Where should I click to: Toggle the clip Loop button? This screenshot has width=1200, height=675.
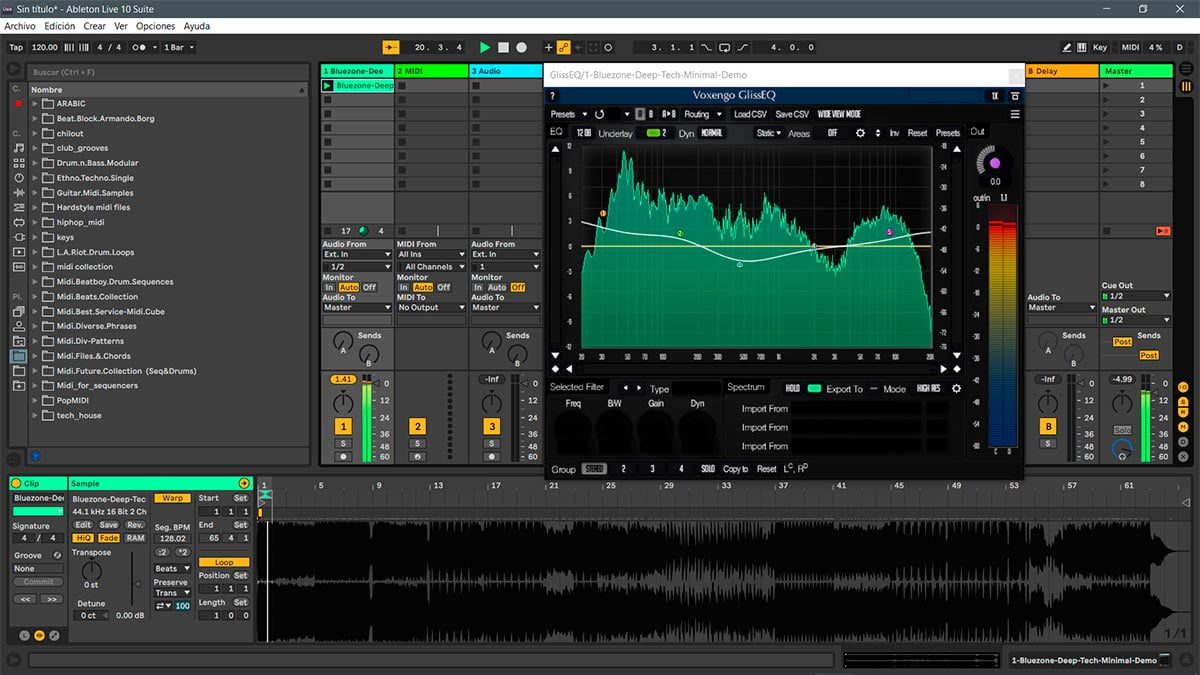pyautogui.click(x=223, y=562)
